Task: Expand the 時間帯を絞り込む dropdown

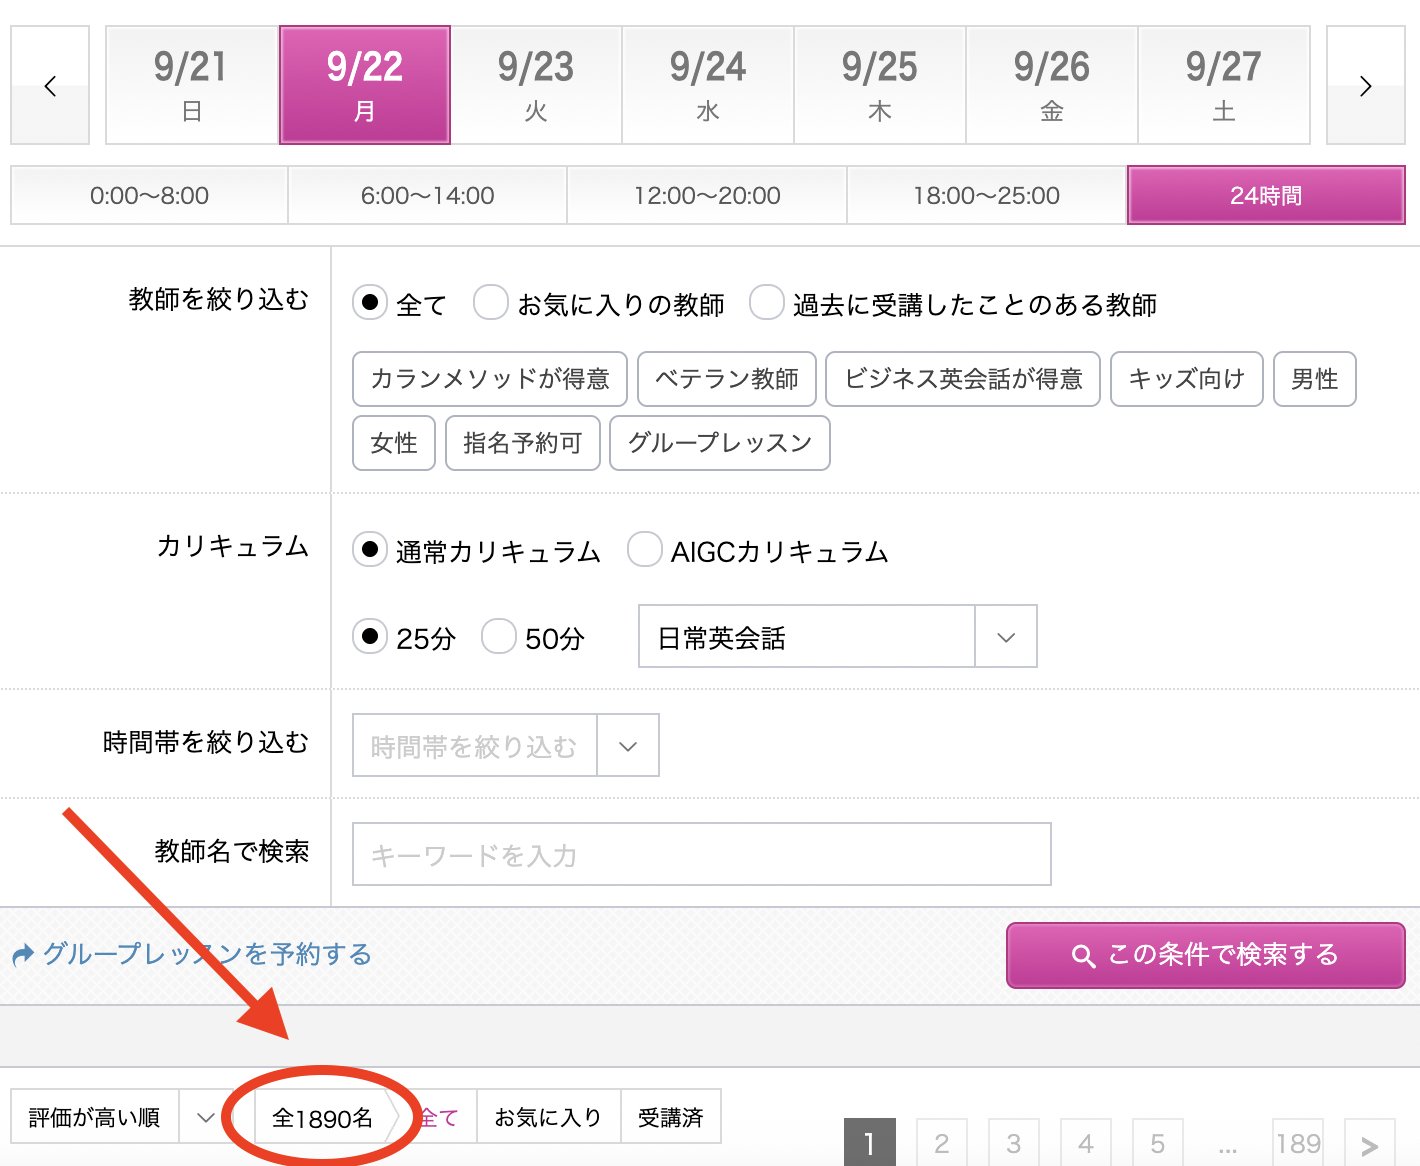Action: [x=505, y=746]
